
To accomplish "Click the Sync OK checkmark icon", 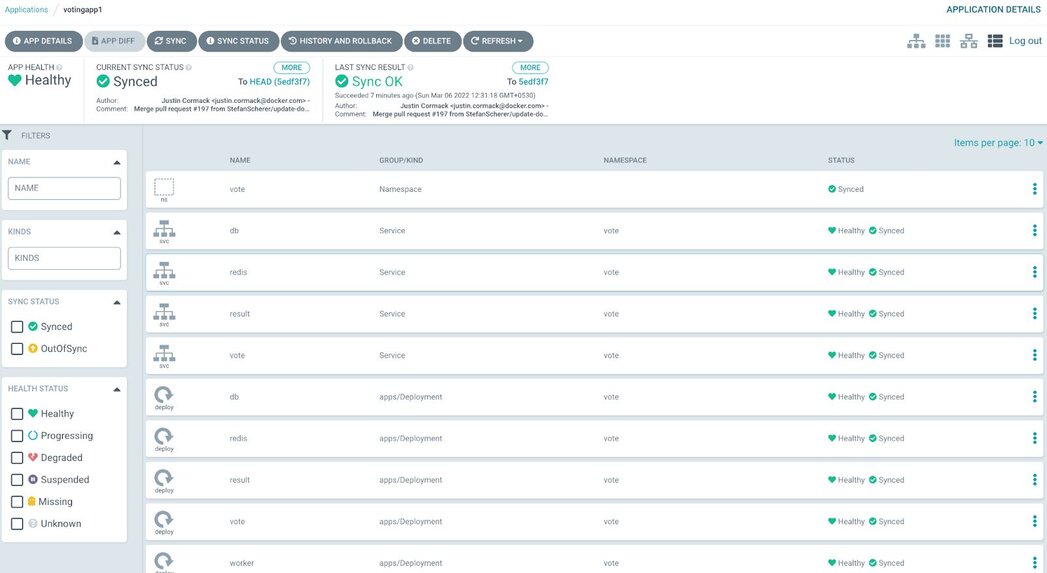I will (341, 81).
